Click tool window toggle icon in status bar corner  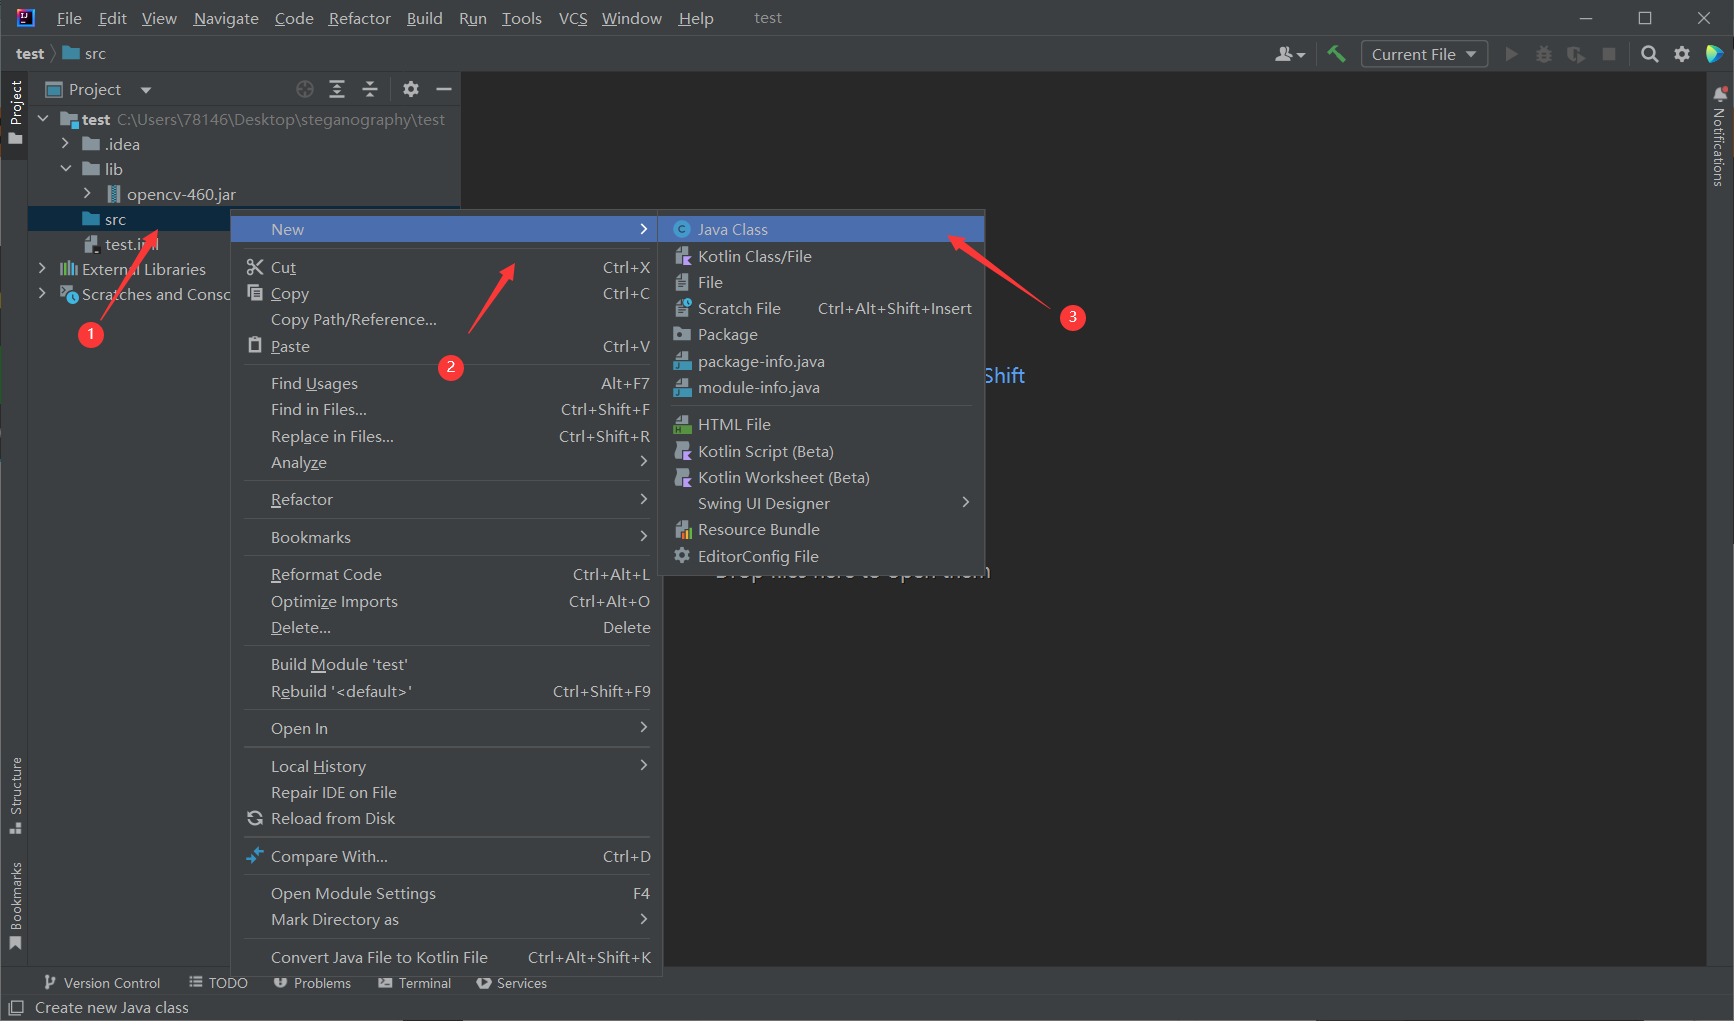[x=16, y=1007]
